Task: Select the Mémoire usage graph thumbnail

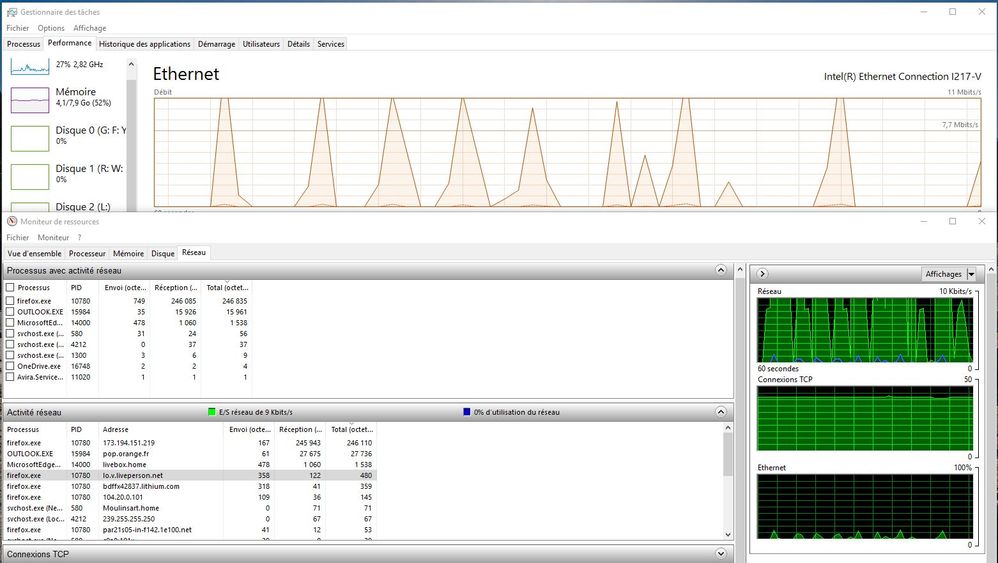Action: point(30,99)
